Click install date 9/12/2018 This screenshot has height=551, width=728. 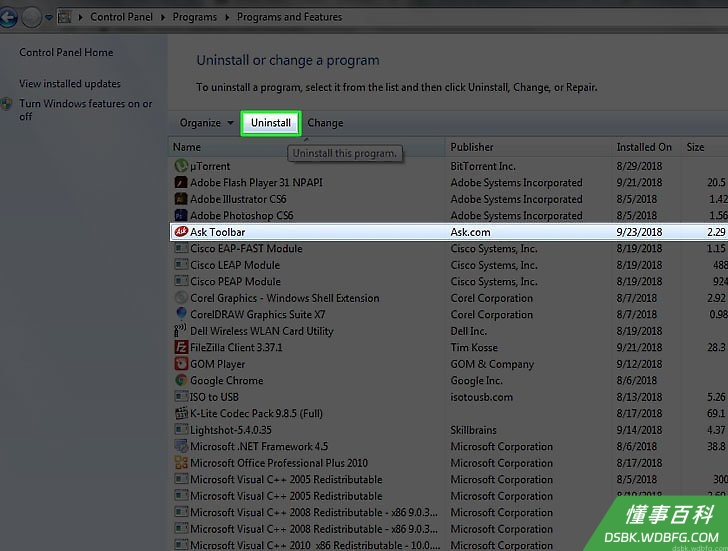(639, 364)
